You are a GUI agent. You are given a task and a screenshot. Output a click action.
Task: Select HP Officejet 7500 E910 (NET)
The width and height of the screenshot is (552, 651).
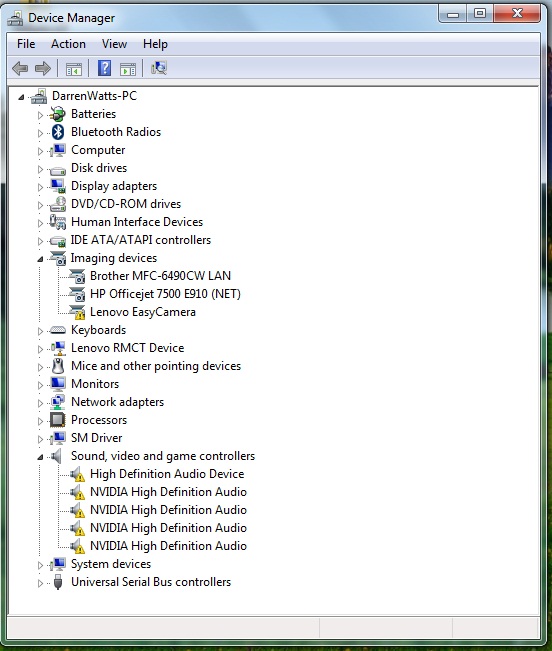165,294
